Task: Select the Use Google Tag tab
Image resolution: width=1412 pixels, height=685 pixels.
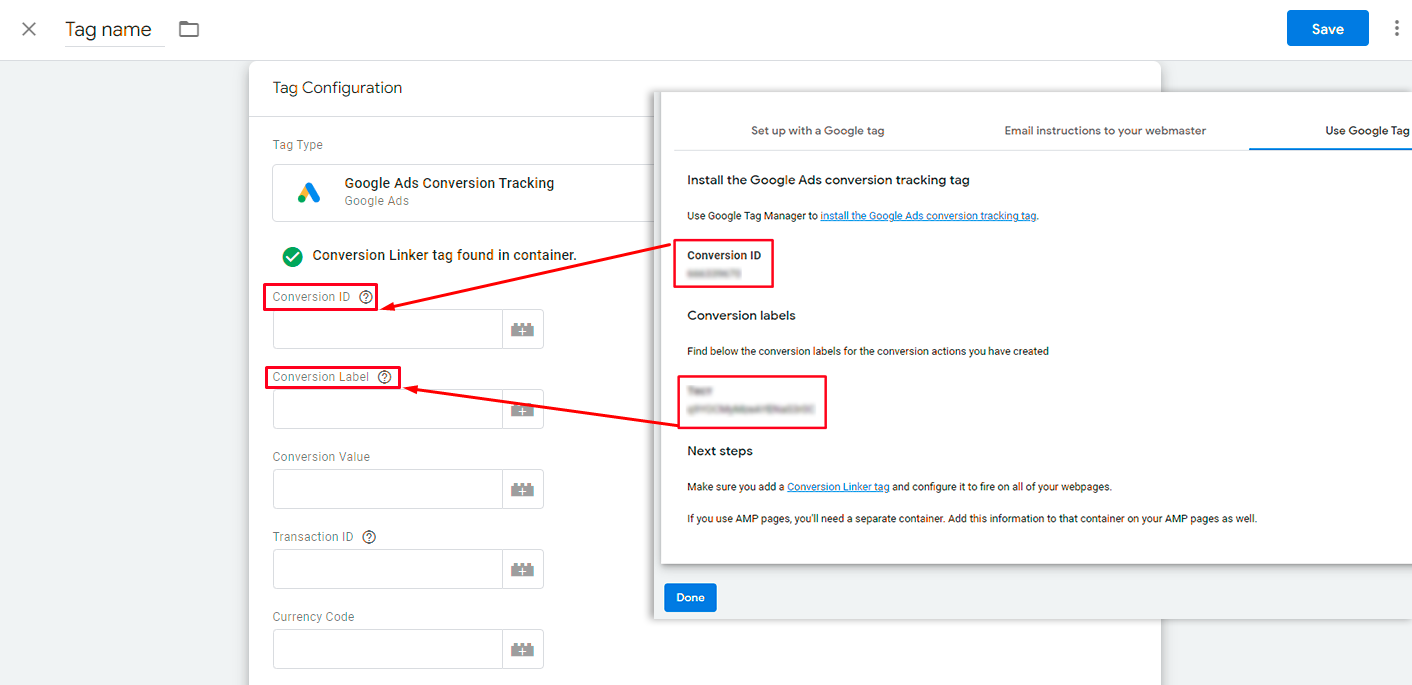Action: click(1367, 131)
